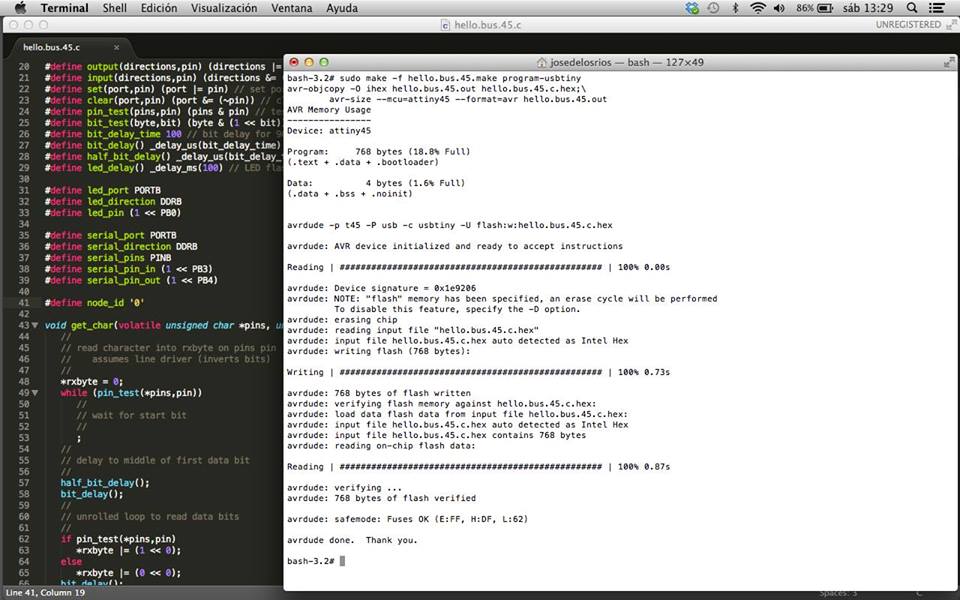Screen dimensions: 960x600
Task: Click the terminal prompt cursor at bottom
Action: (342, 561)
